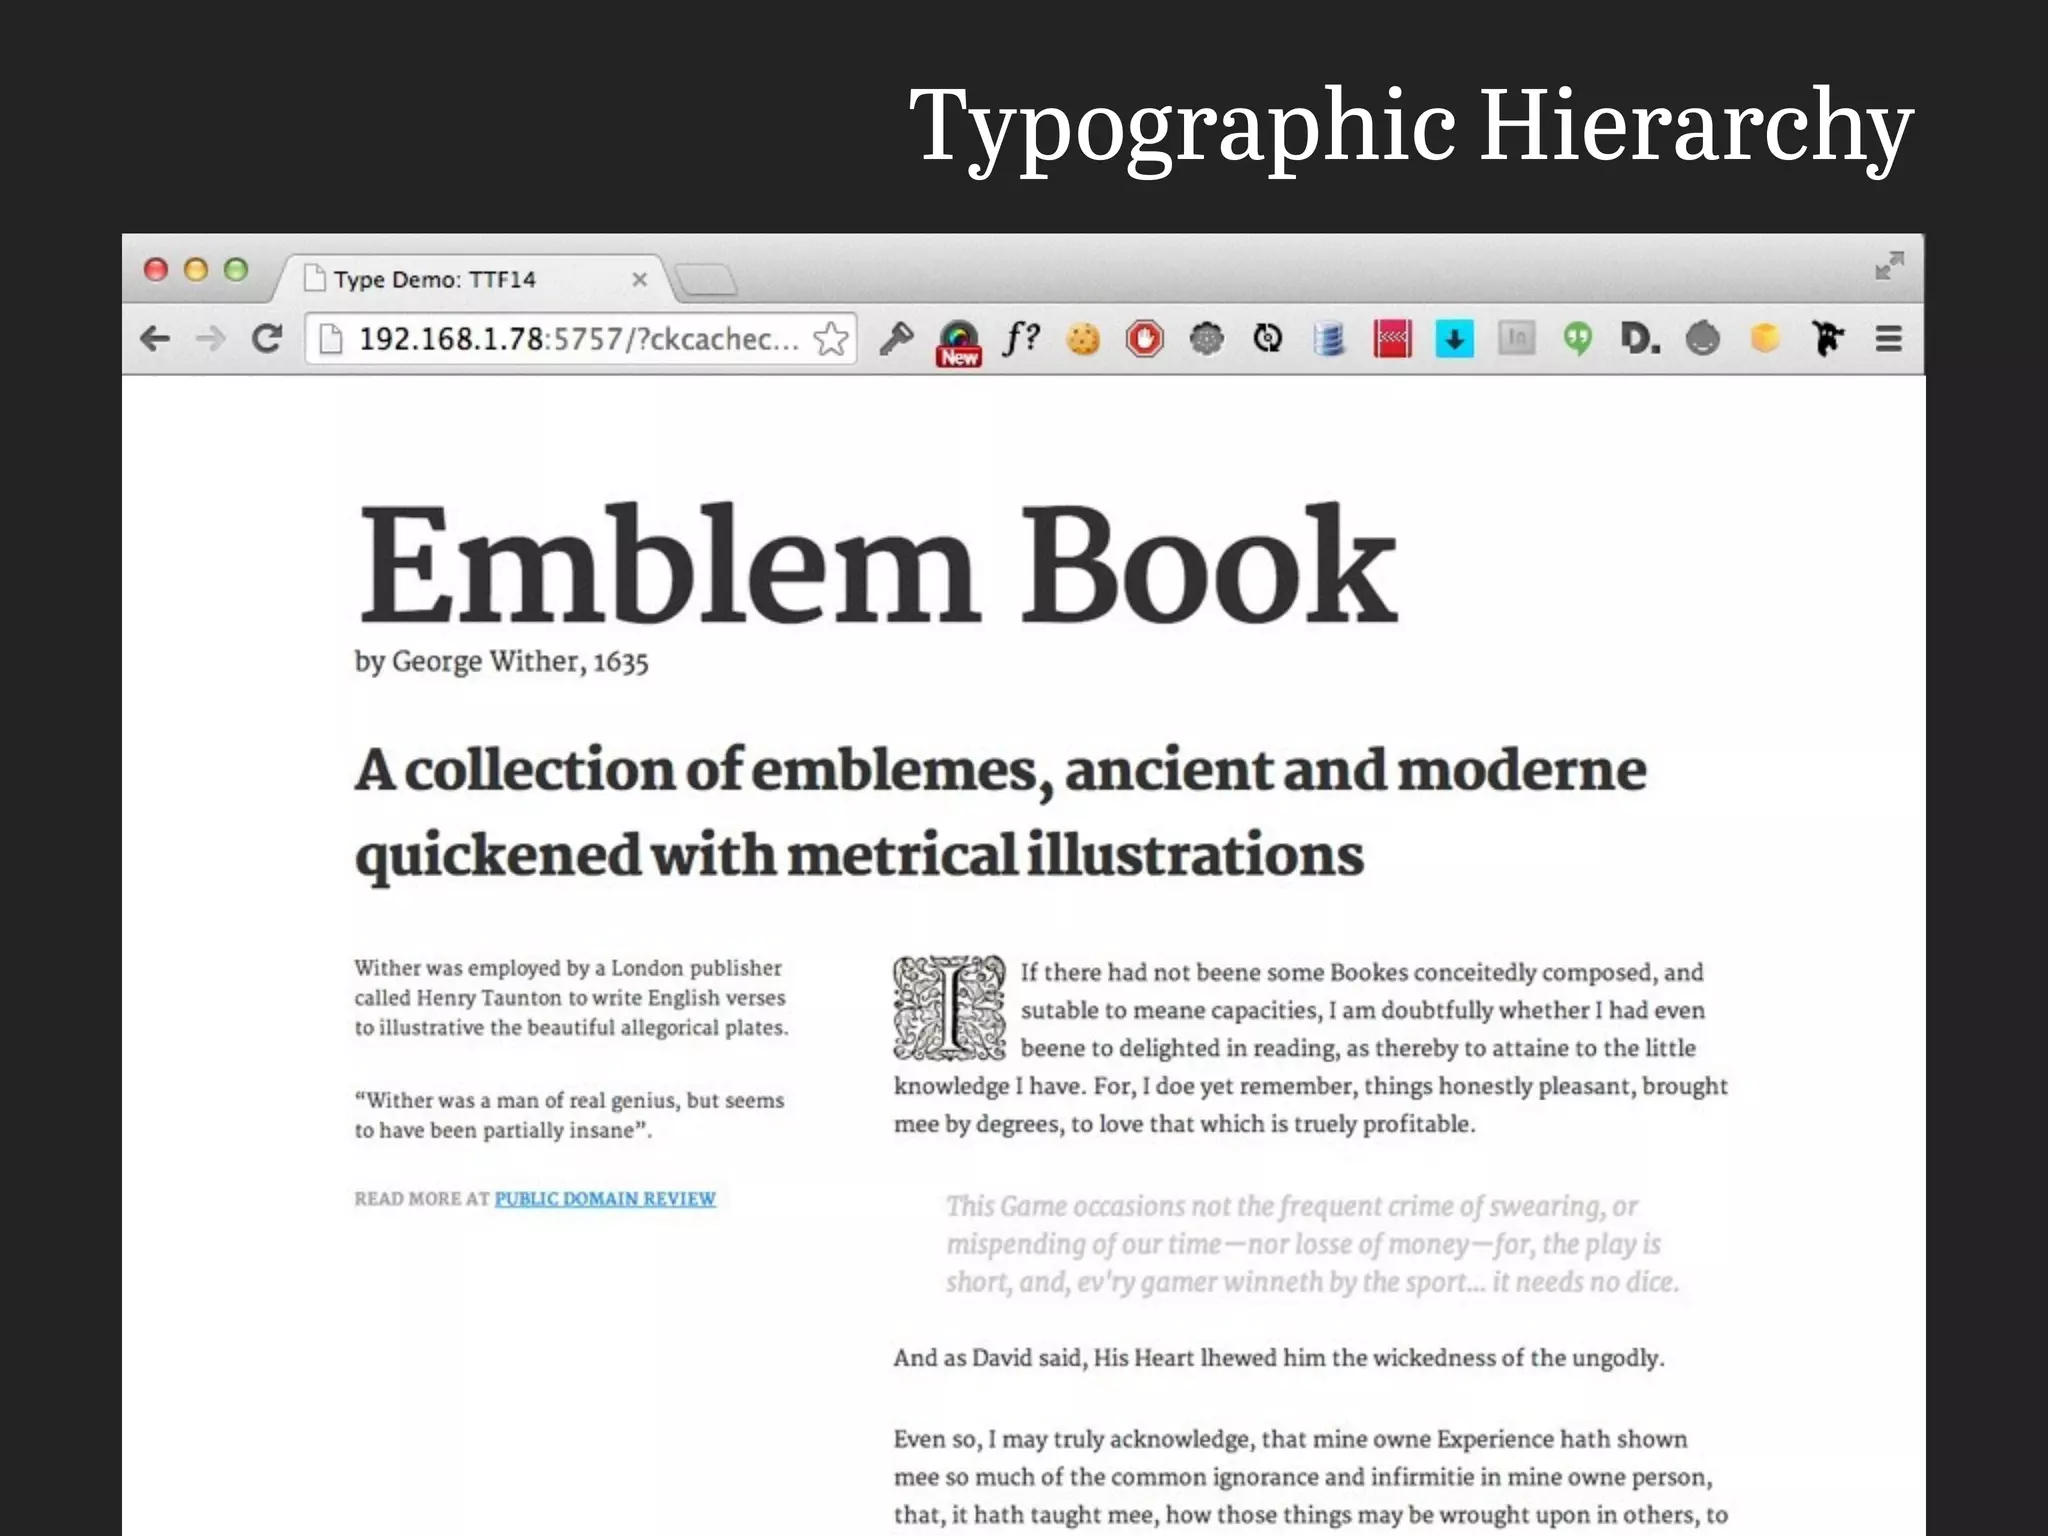Open the PUBLIC DOMAIN REVIEW link
The image size is (2048, 1536).
pyautogui.click(x=605, y=1198)
